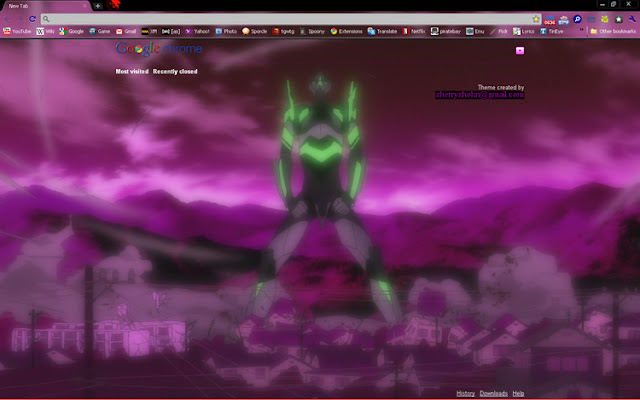Open the Translate bookmark

click(382, 31)
